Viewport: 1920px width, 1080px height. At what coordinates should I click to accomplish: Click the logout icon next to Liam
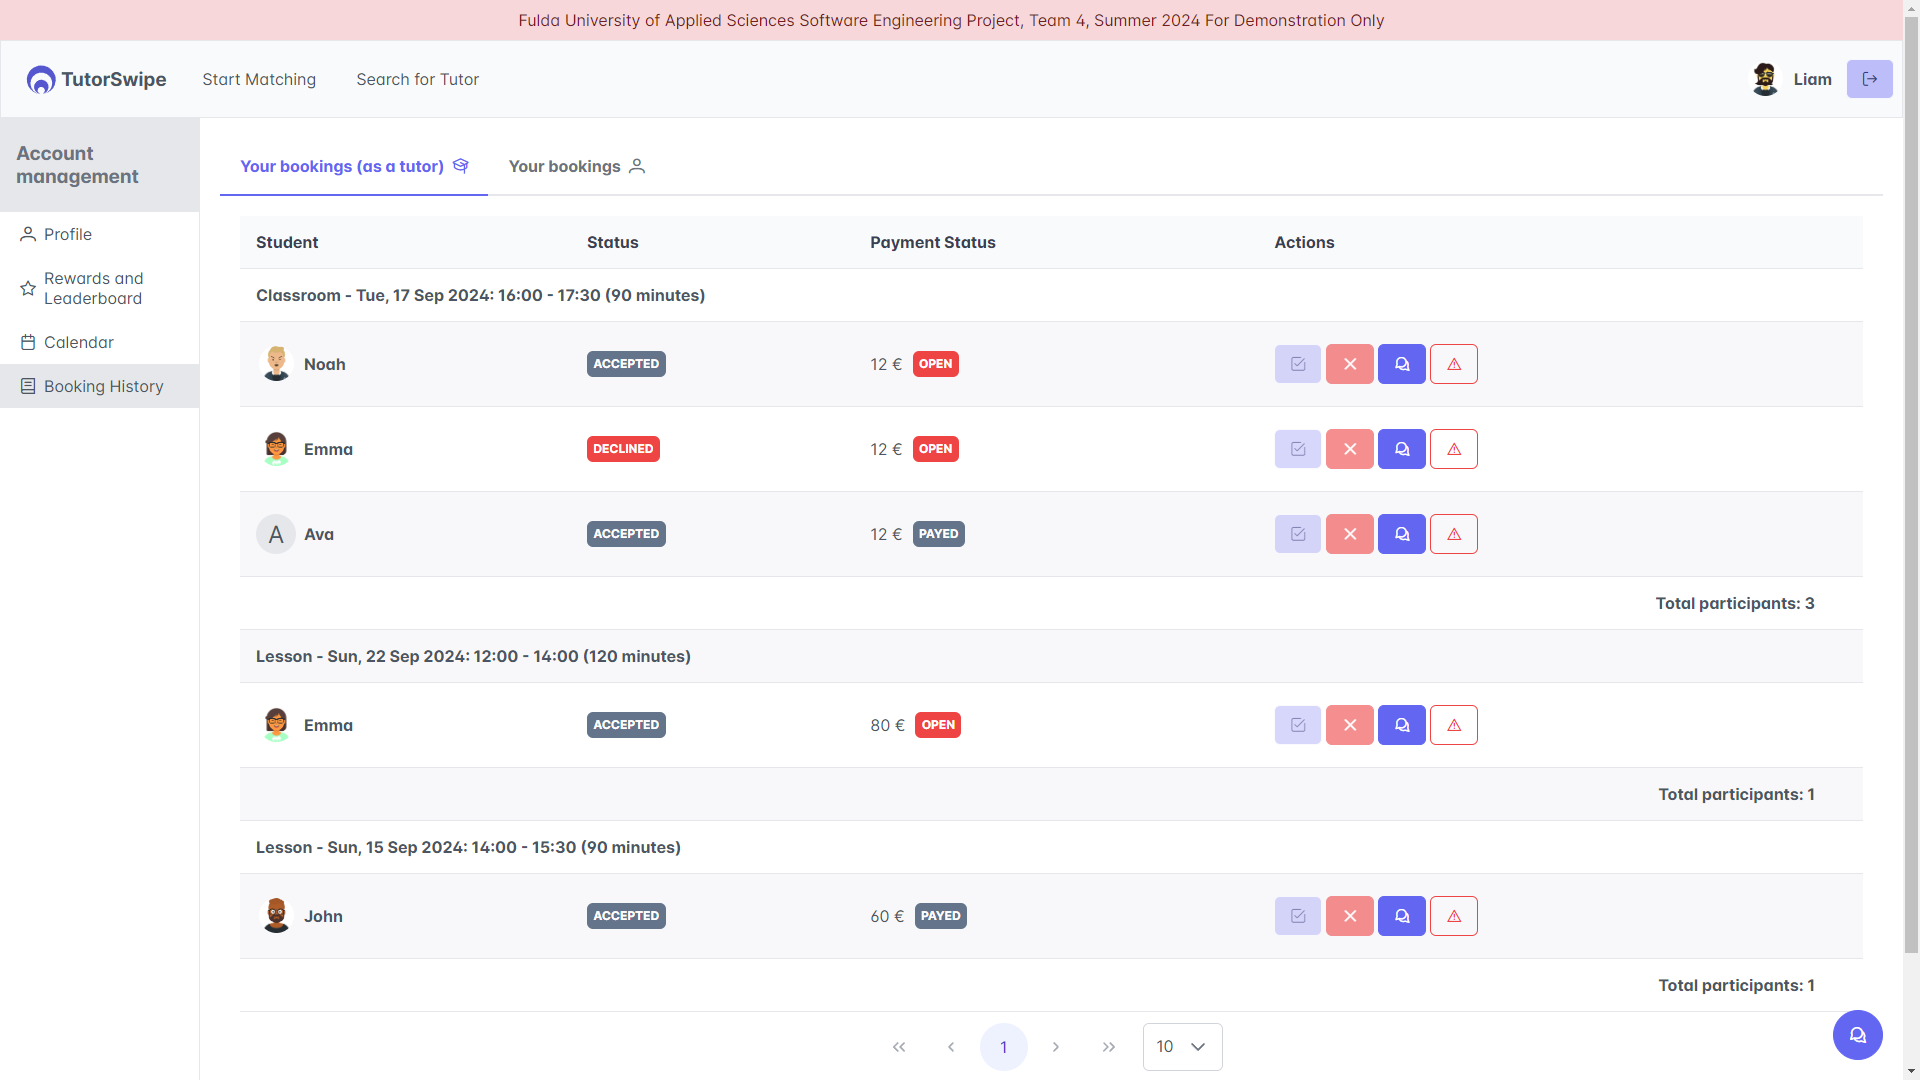(1868, 79)
